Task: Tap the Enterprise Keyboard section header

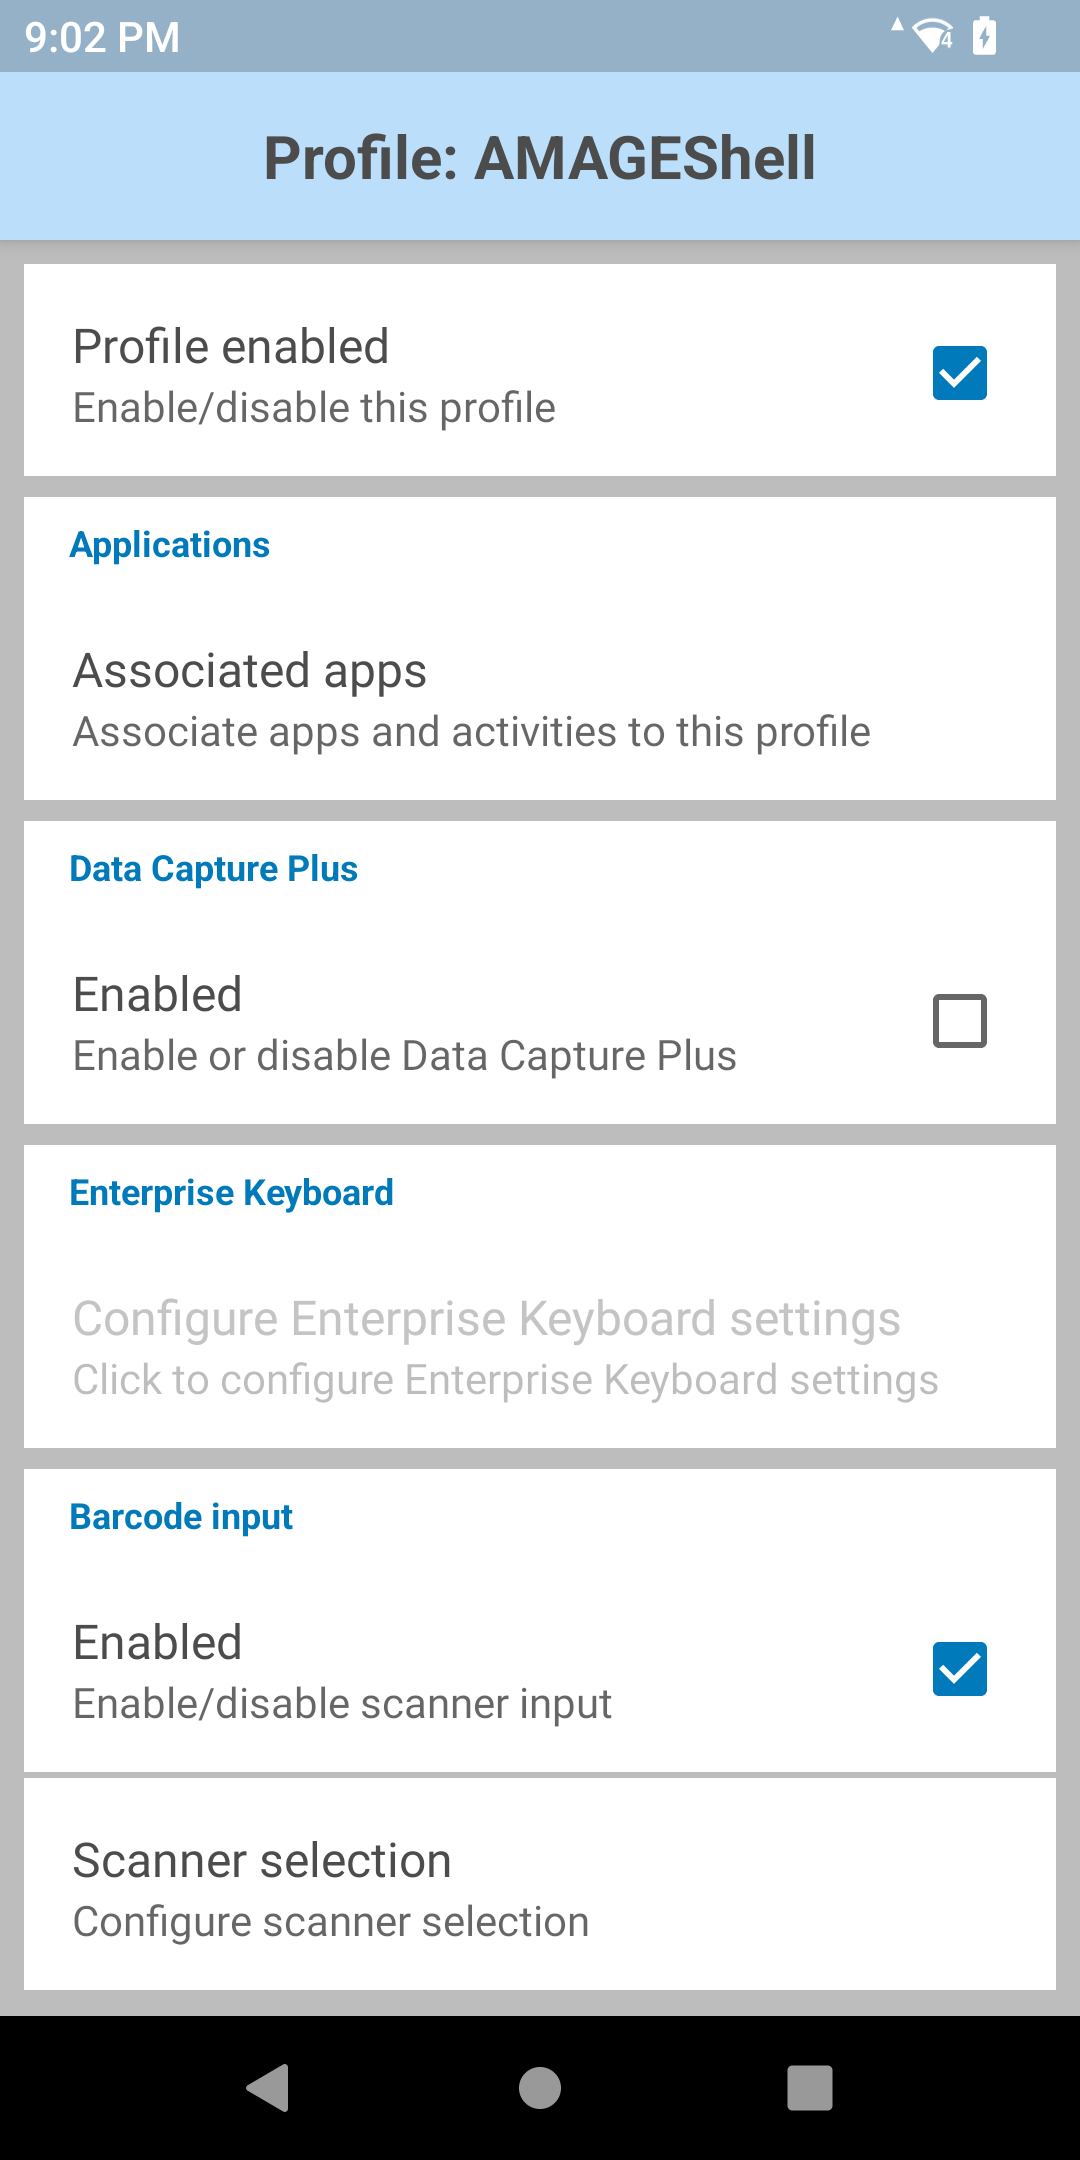Action: [231, 1193]
